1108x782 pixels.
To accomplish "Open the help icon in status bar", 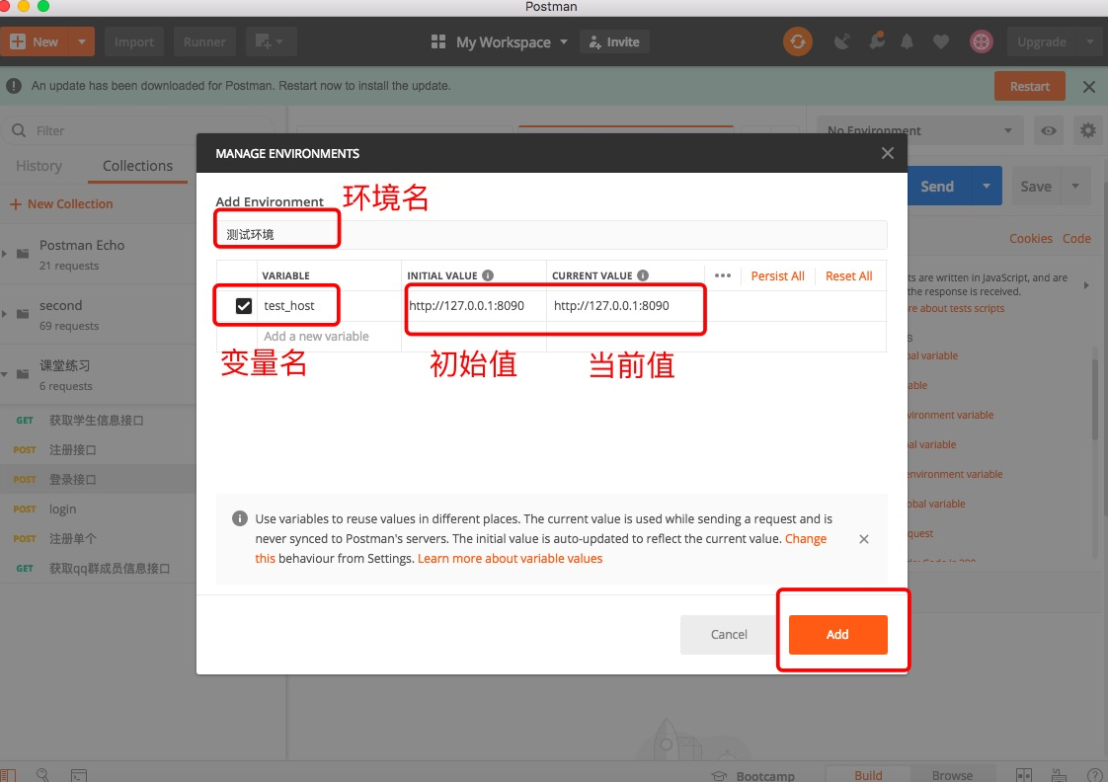I will (1094, 776).
